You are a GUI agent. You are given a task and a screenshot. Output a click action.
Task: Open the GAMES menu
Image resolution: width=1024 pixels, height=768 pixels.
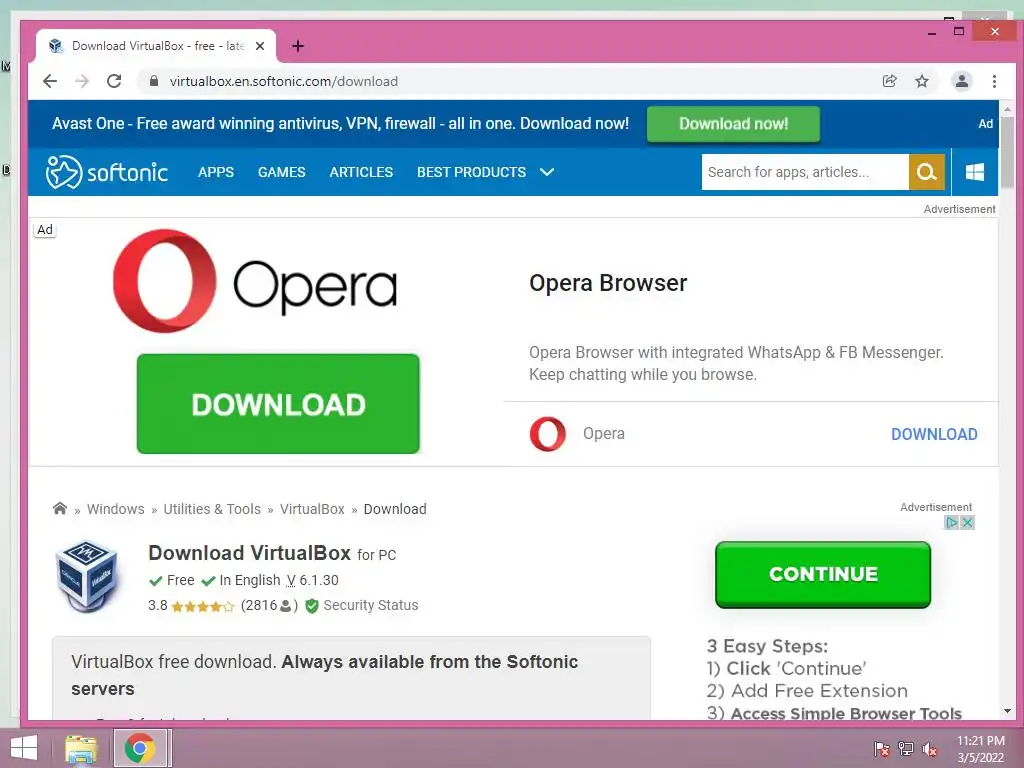(x=281, y=172)
